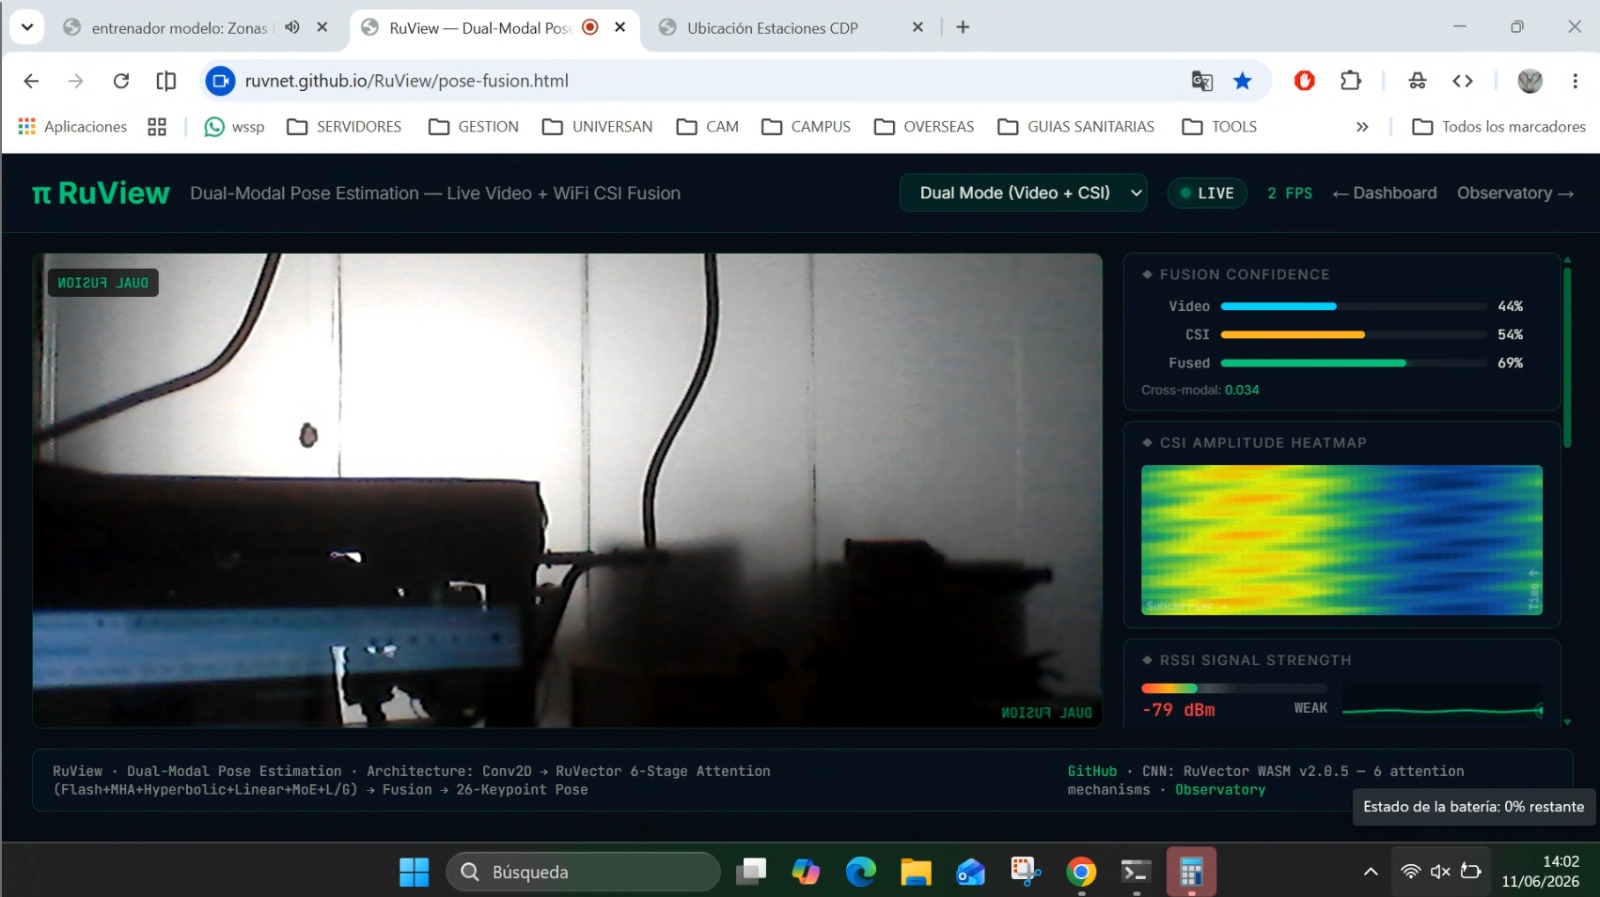The height and width of the screenshot is (897, 1600).
Task: Open the Observatory link in the header
Action: (1515, 193)
